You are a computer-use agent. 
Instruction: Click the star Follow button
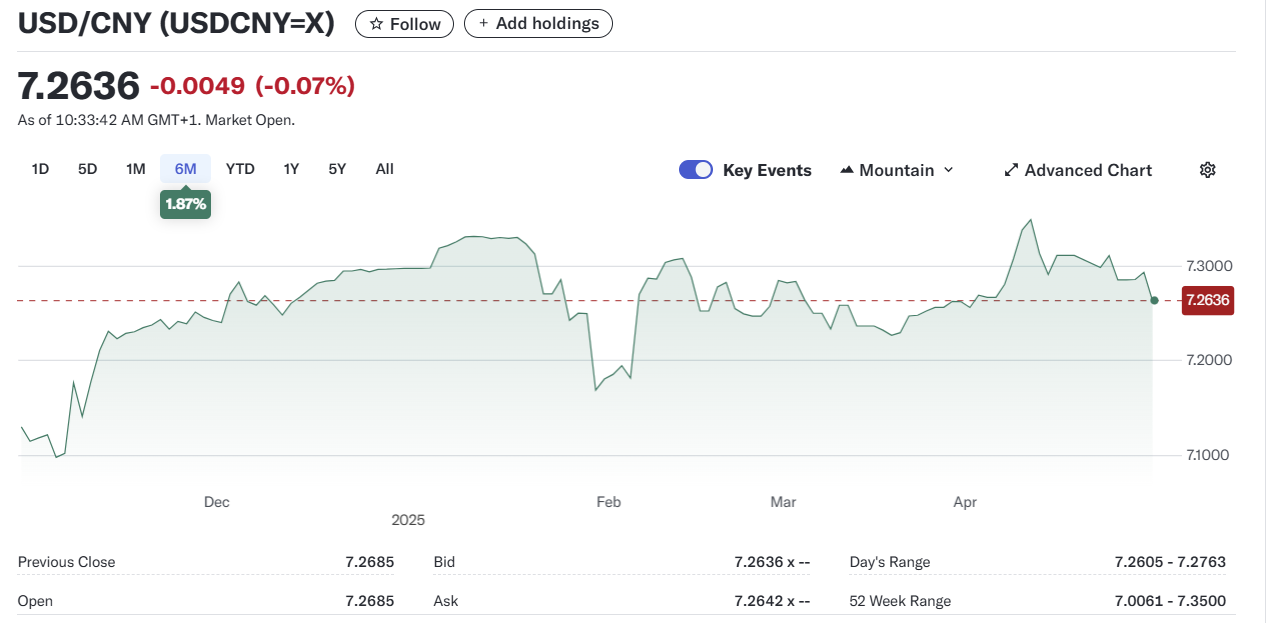tap(404, 24)
